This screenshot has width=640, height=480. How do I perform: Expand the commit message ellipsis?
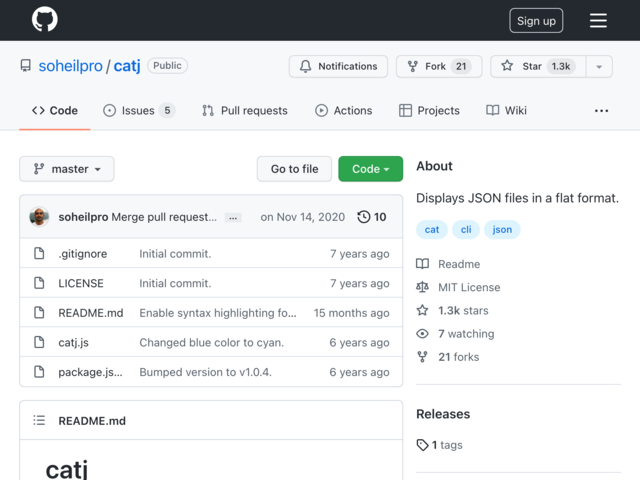pyautogui.click(x=233, y=217)
